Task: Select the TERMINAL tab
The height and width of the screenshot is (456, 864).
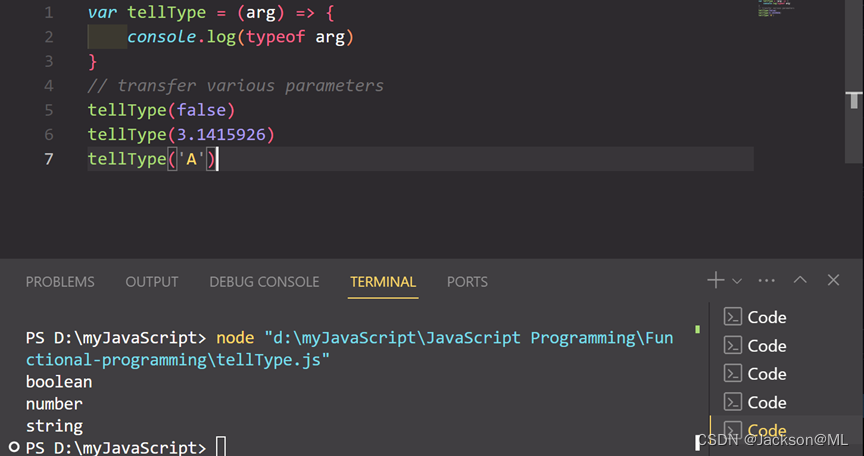Action: (383, 282)
